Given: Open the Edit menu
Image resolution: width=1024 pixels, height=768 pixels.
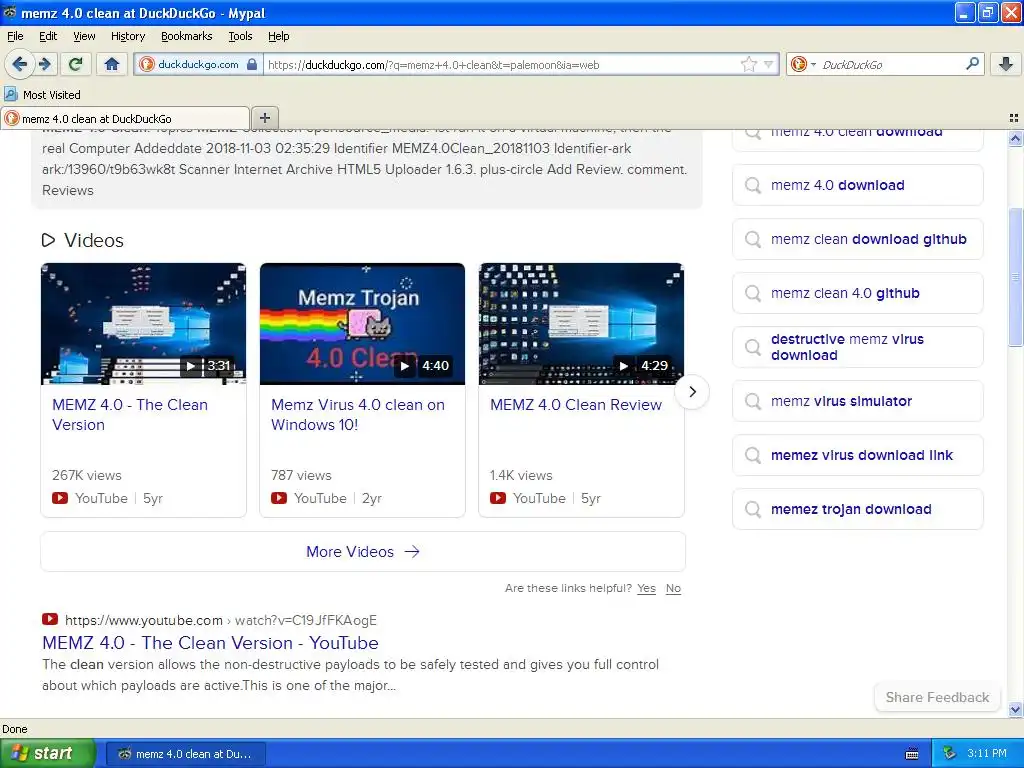Looking at the screenshot, I should point(48,36).
